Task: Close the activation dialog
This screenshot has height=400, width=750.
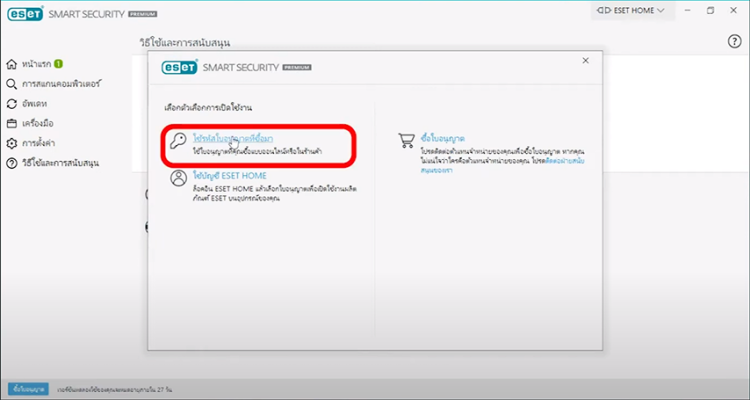Action: (585, 61)
